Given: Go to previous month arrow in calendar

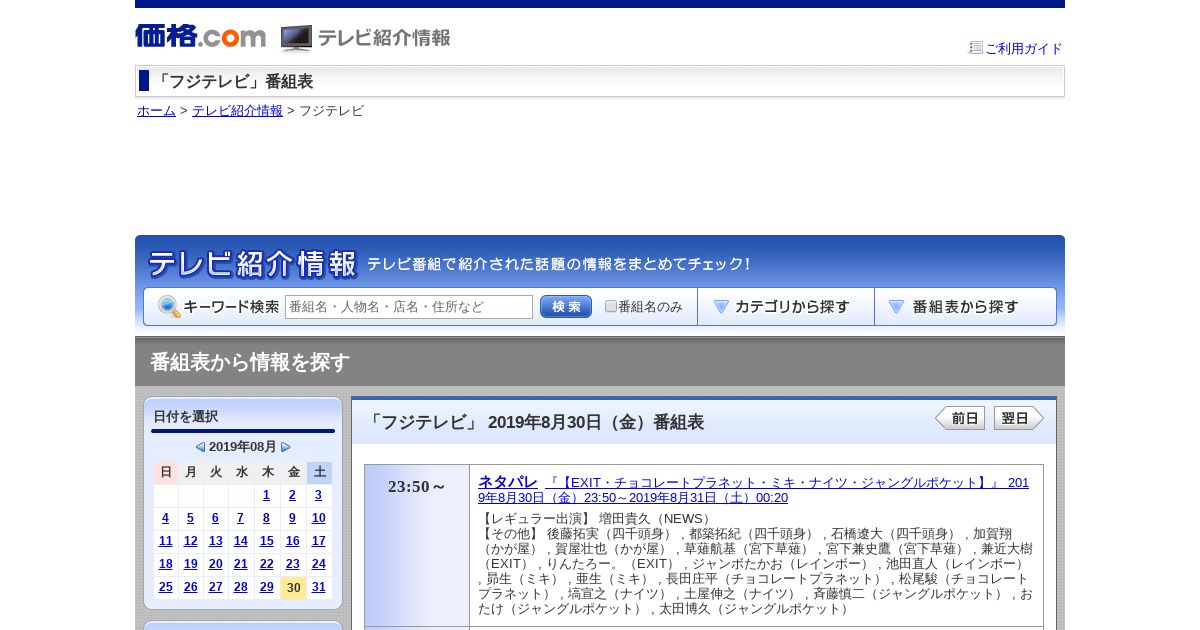Looking at the screenshot, I should (x=200, y=447).
